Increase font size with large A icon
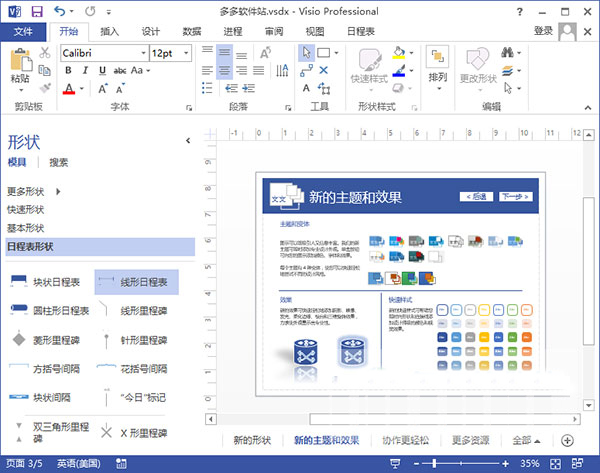600x473 pixels. [103, 89]
